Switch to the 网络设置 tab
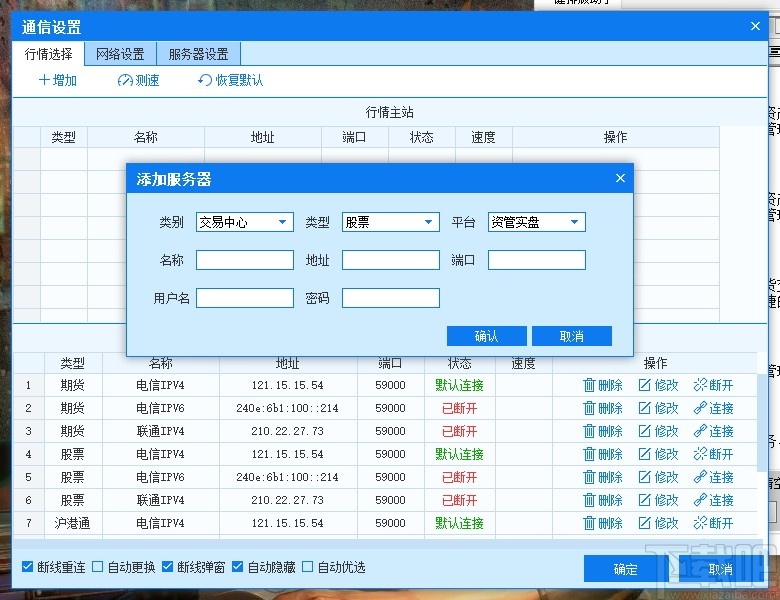This screenshot has width=780, height=600. 120,54
